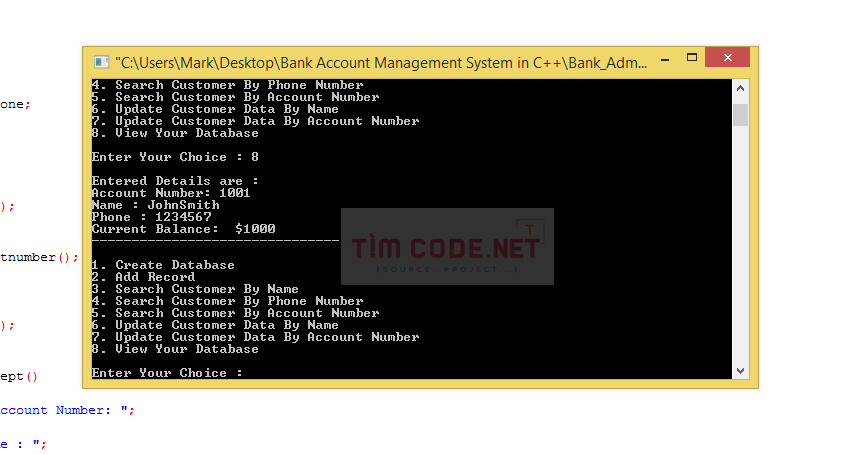
Task: Click lower "5. Search Customer By Account Number"
Action: tap(235, 313)
